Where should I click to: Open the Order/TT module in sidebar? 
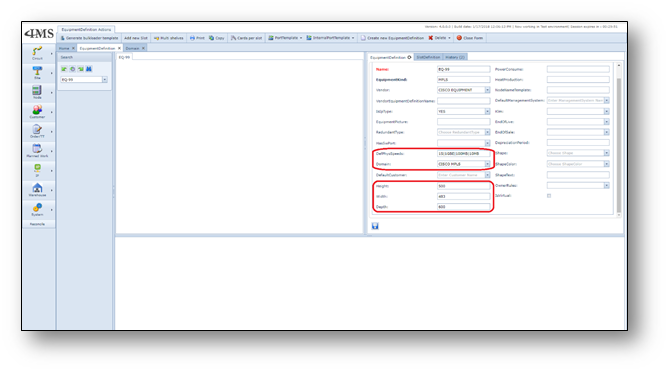point(37,131)
